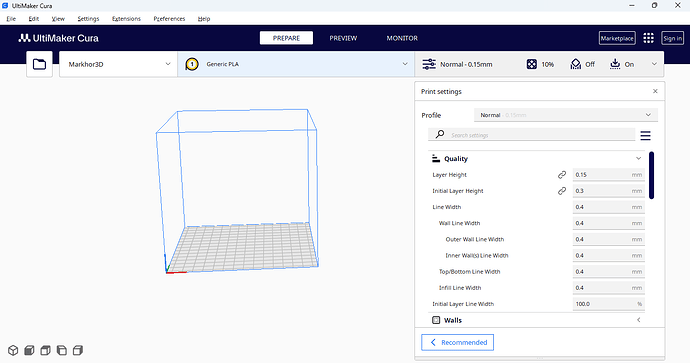Open the Extensions menu

(126, 19)
